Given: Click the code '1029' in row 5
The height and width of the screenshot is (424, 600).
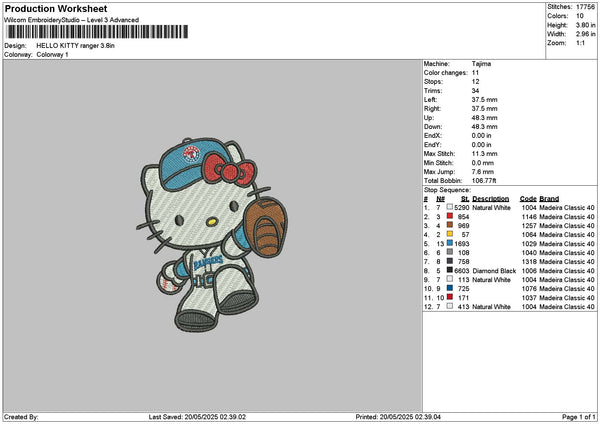Looking at the screenshot, I should point(529,244).
